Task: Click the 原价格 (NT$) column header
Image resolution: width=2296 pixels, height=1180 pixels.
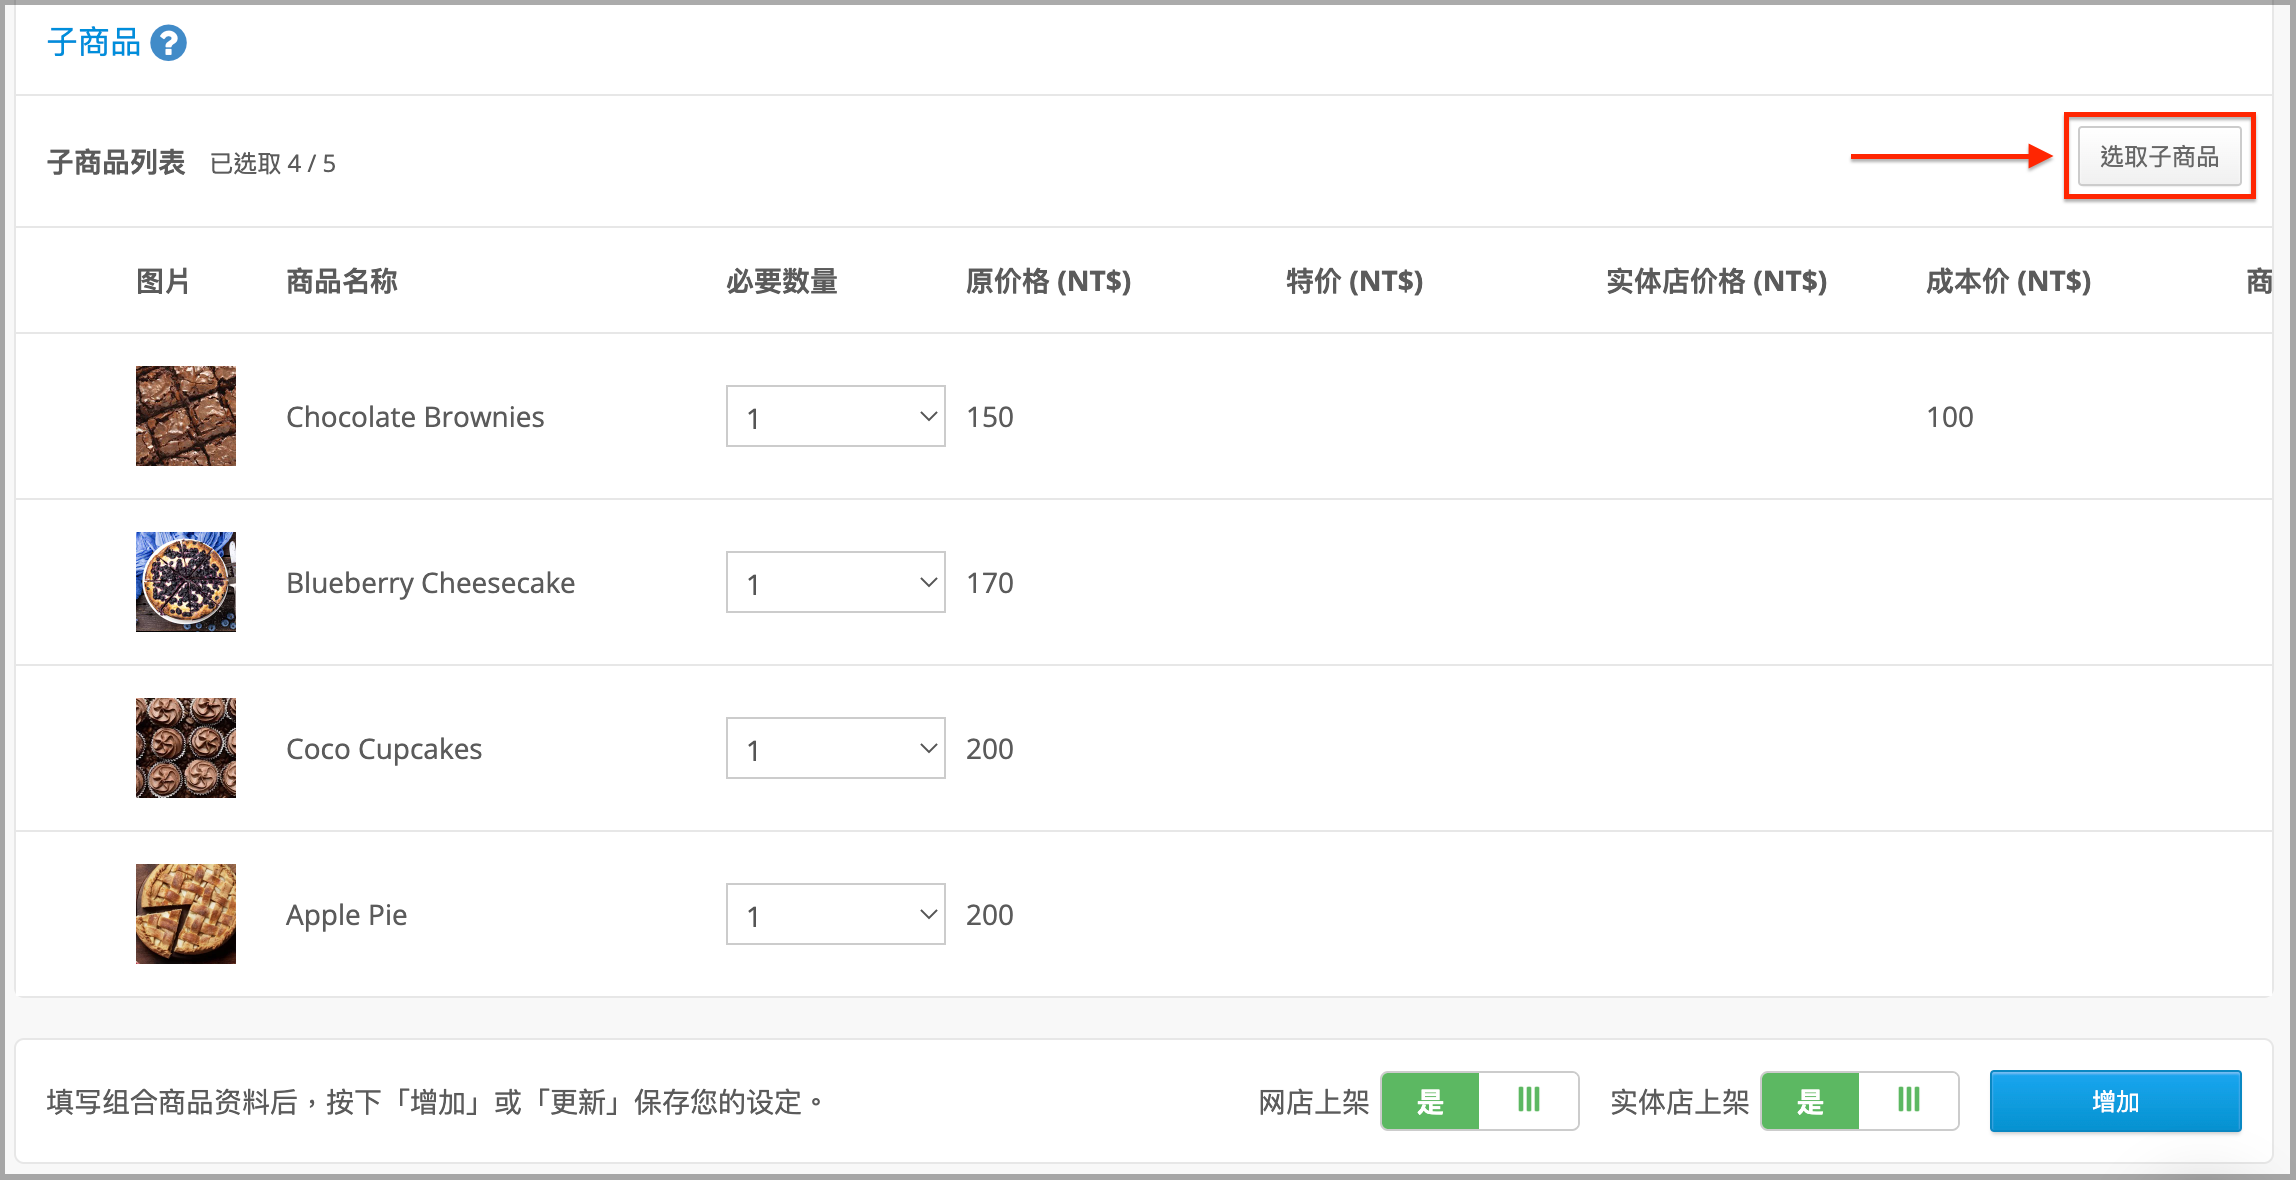Action: [1048, 281]
